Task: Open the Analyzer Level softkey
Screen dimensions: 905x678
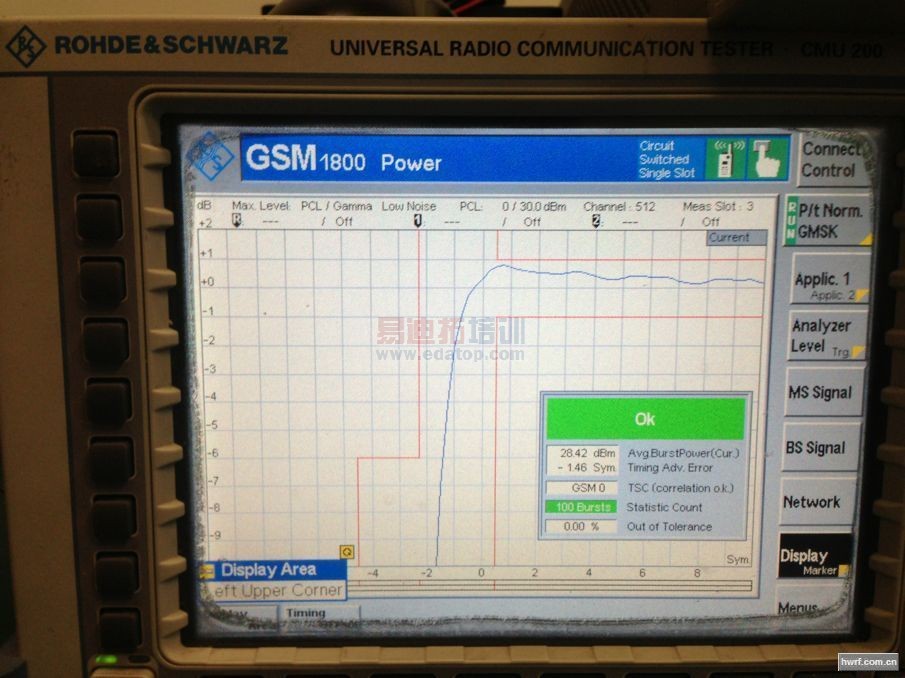Action: [827, 336]
